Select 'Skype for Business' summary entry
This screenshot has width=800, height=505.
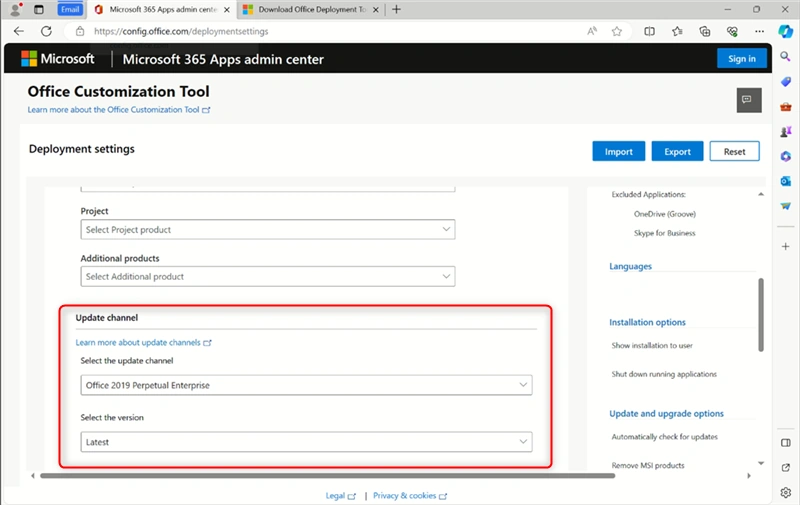664,233
